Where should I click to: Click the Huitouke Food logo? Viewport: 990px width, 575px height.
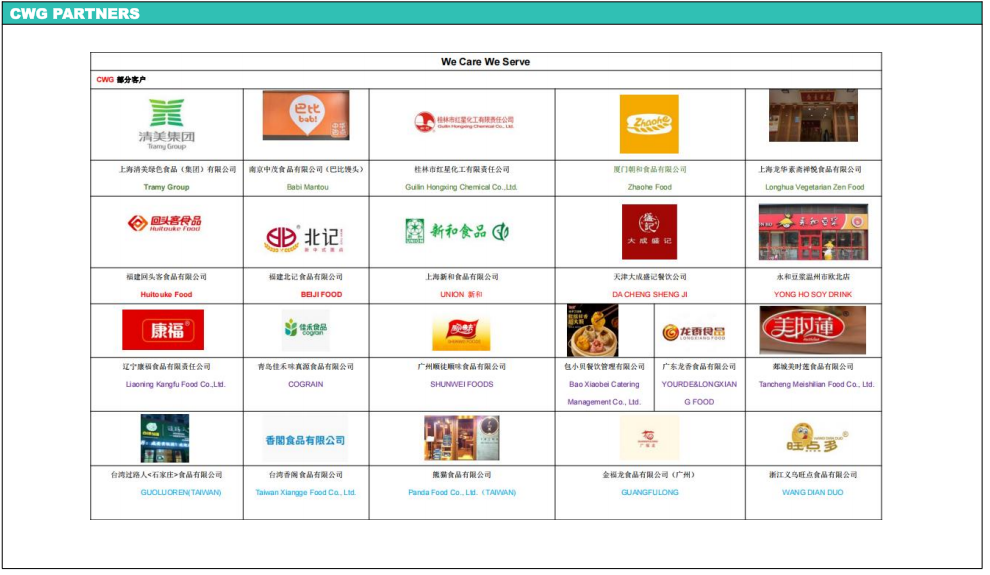tap(165, 223)
